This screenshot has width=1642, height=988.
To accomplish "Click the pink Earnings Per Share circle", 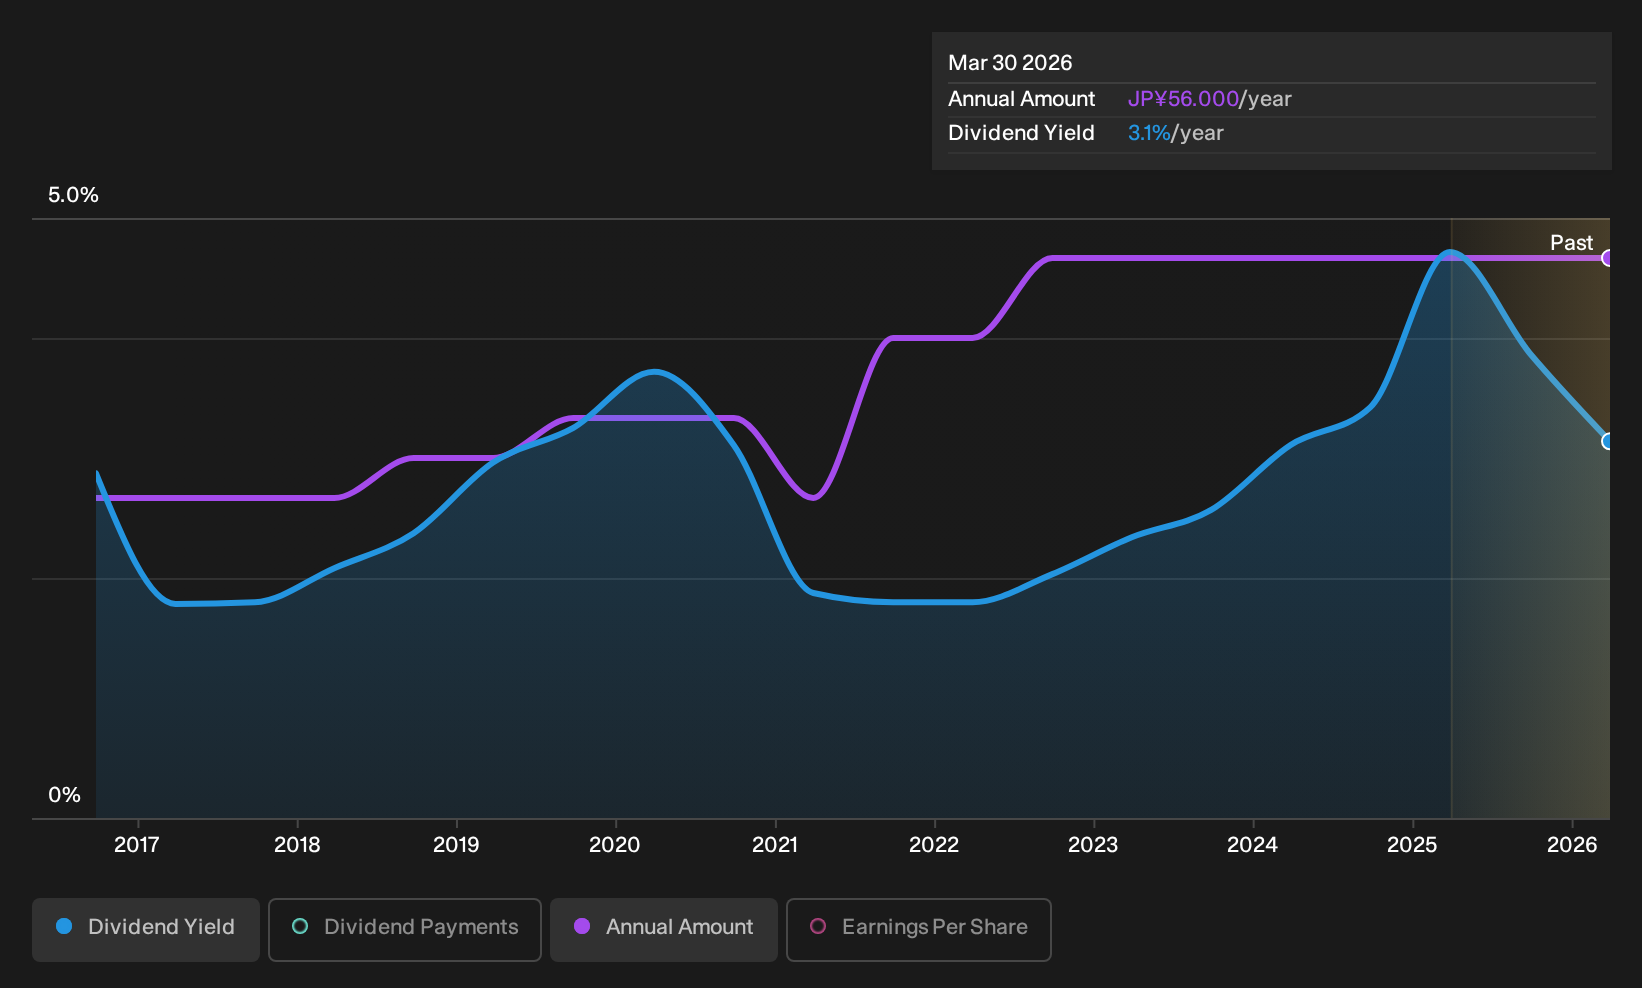I will pyautogui.click(x=818, y=927).
